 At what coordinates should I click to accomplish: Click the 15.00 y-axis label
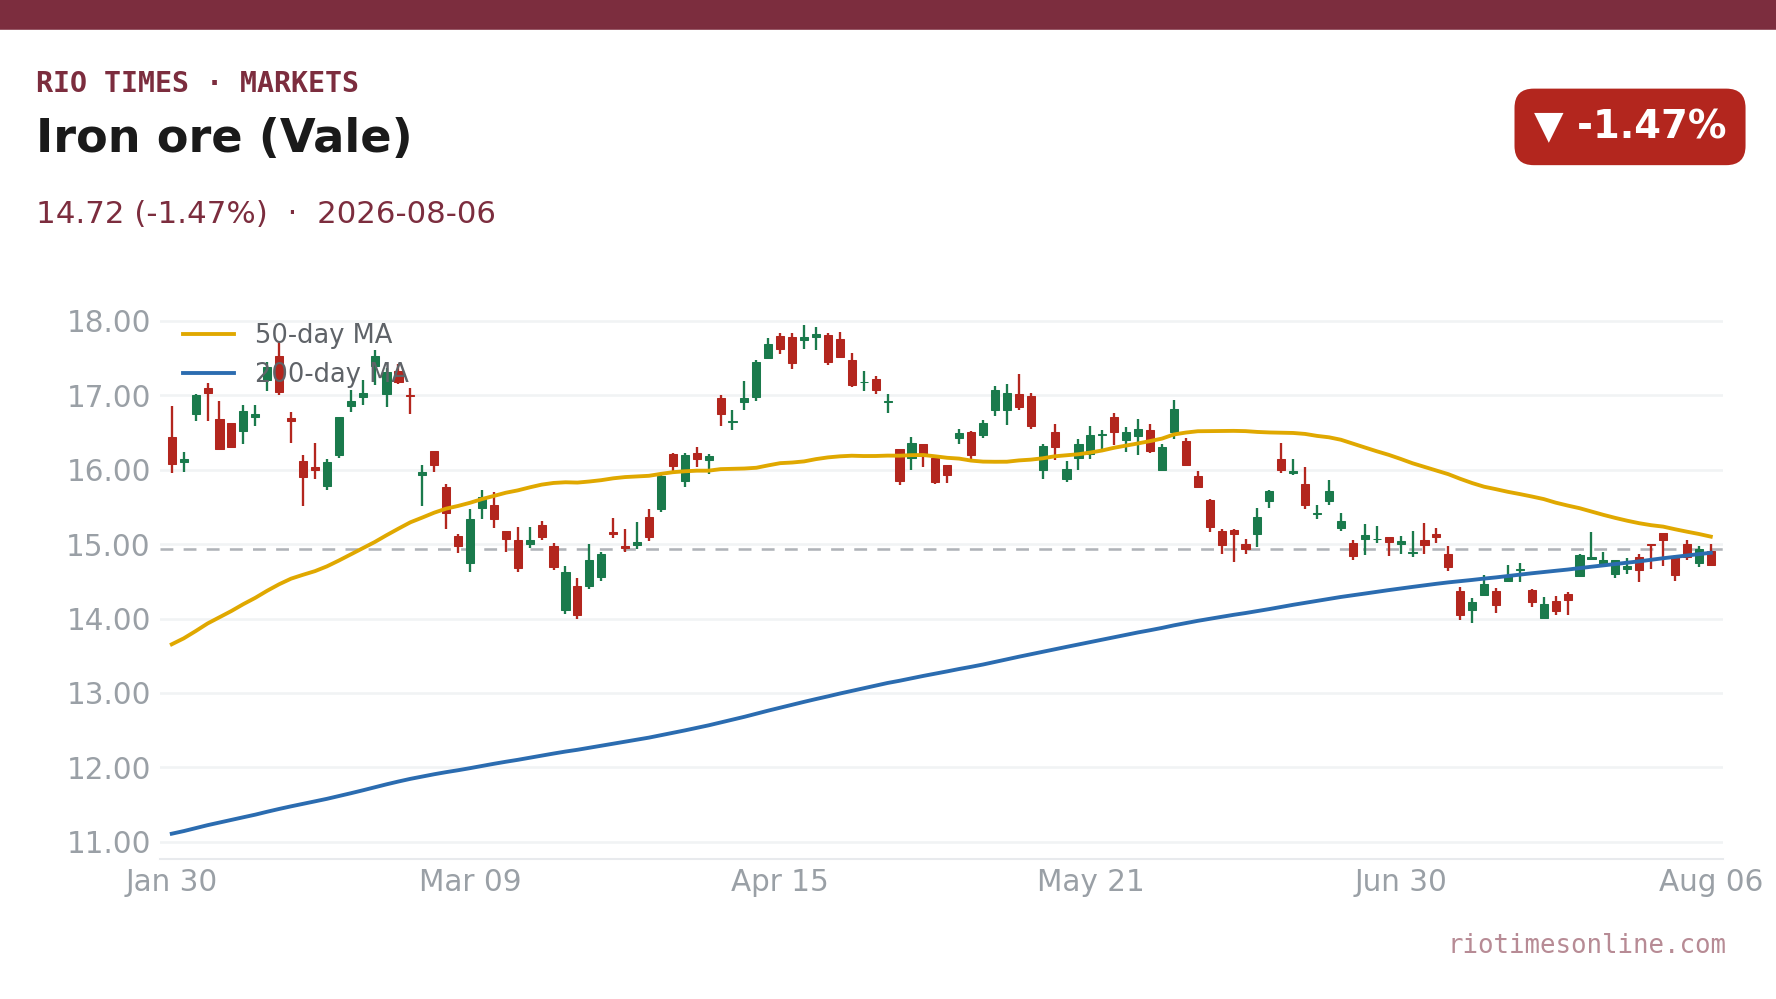pyautogui.click(x=108, y=546)
